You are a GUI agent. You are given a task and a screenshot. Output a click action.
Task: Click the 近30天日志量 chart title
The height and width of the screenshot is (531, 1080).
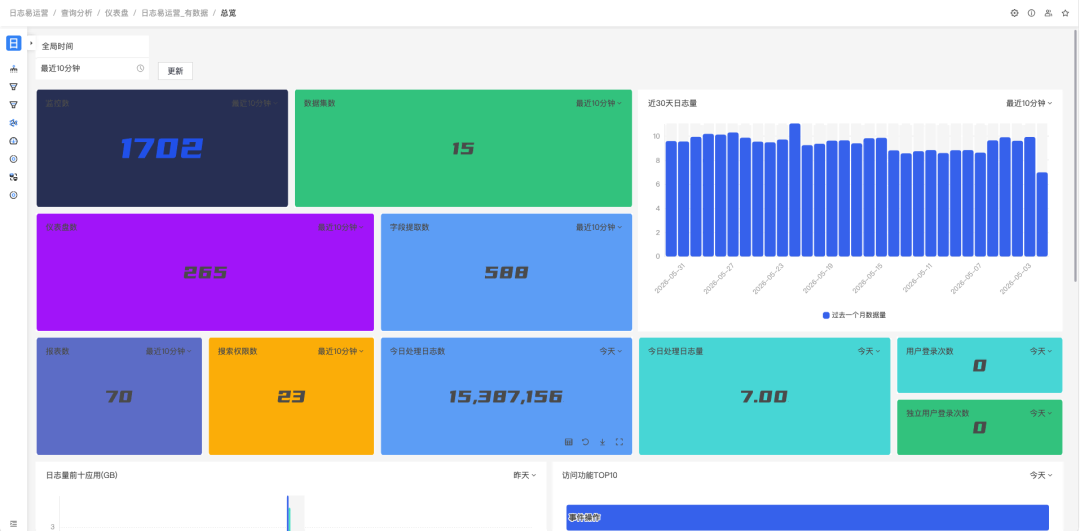672,103
